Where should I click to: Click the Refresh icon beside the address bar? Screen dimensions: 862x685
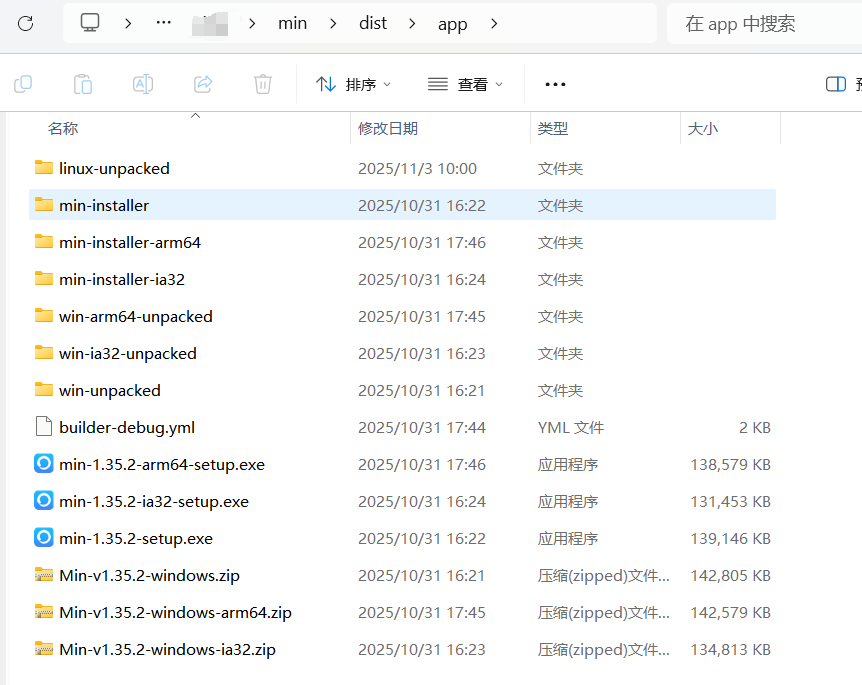pyautogui.click(x=26, y=22)
